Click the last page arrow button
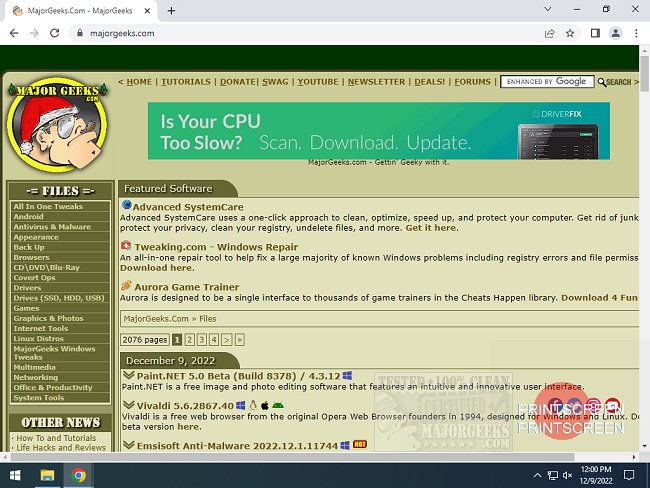 tap(240, 340)
